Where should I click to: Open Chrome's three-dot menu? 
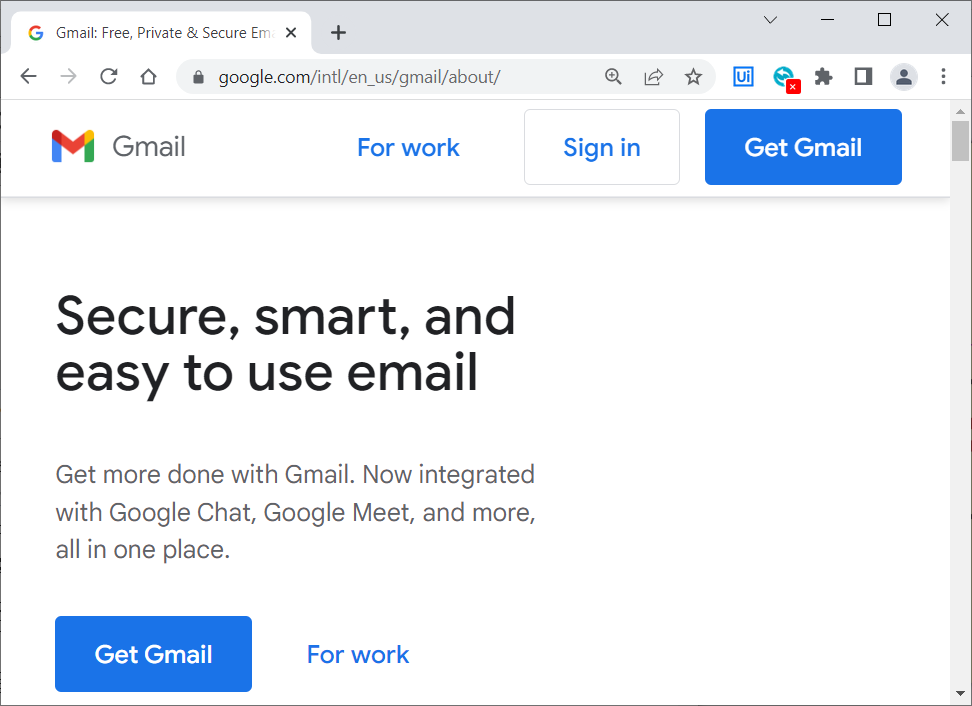pyautogui.click(x=943, y=76)
